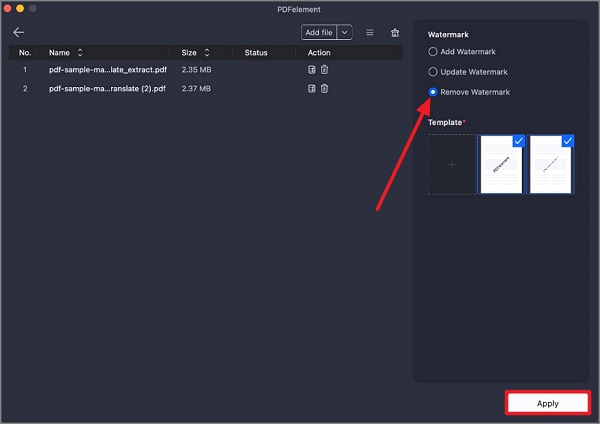Image resolution: width=600 pixels, height=424 pixels.
Task: Open the Add file dropdown arrow
Action: click(x=344, y=33)
